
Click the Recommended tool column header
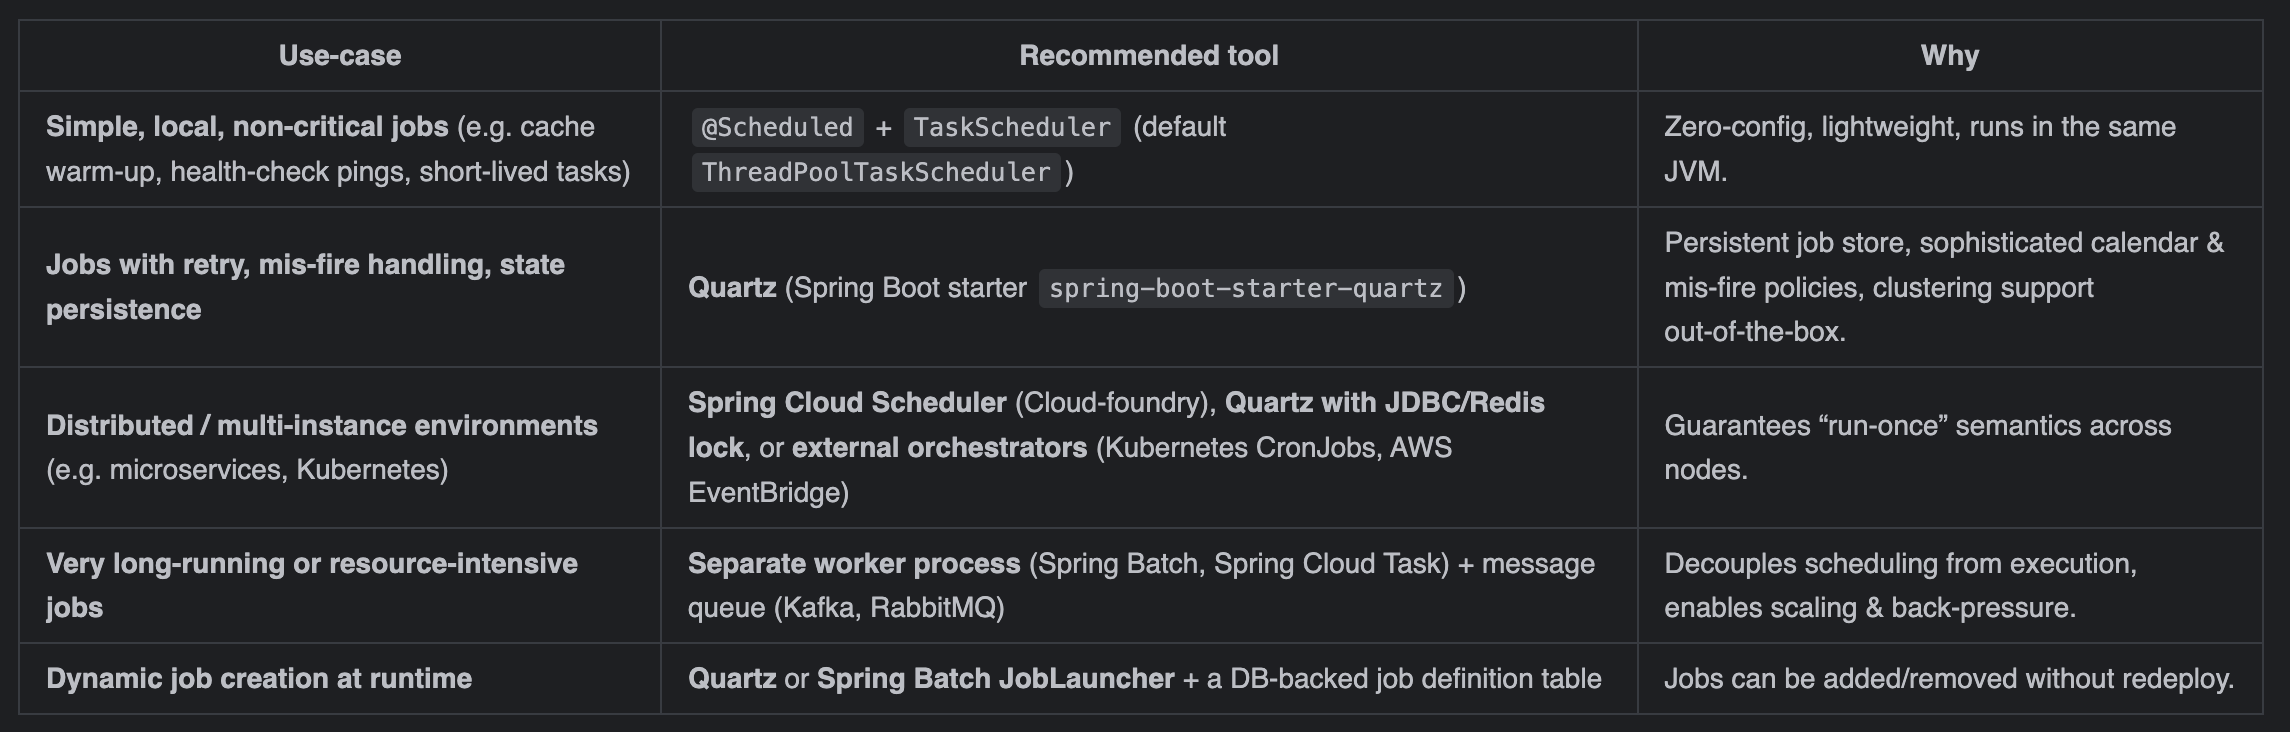1148,56
